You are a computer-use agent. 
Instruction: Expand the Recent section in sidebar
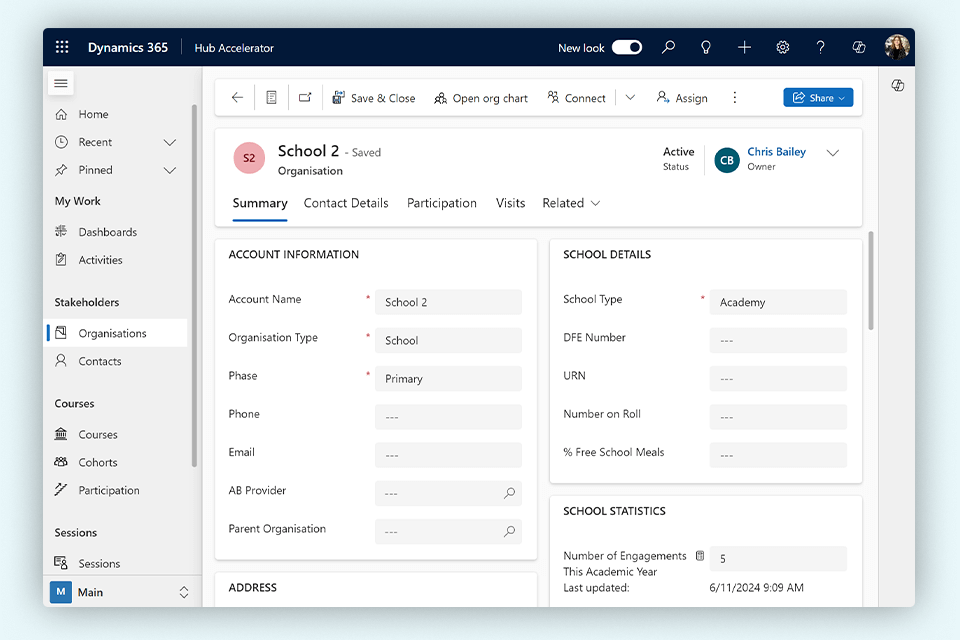tap(169, 142)
